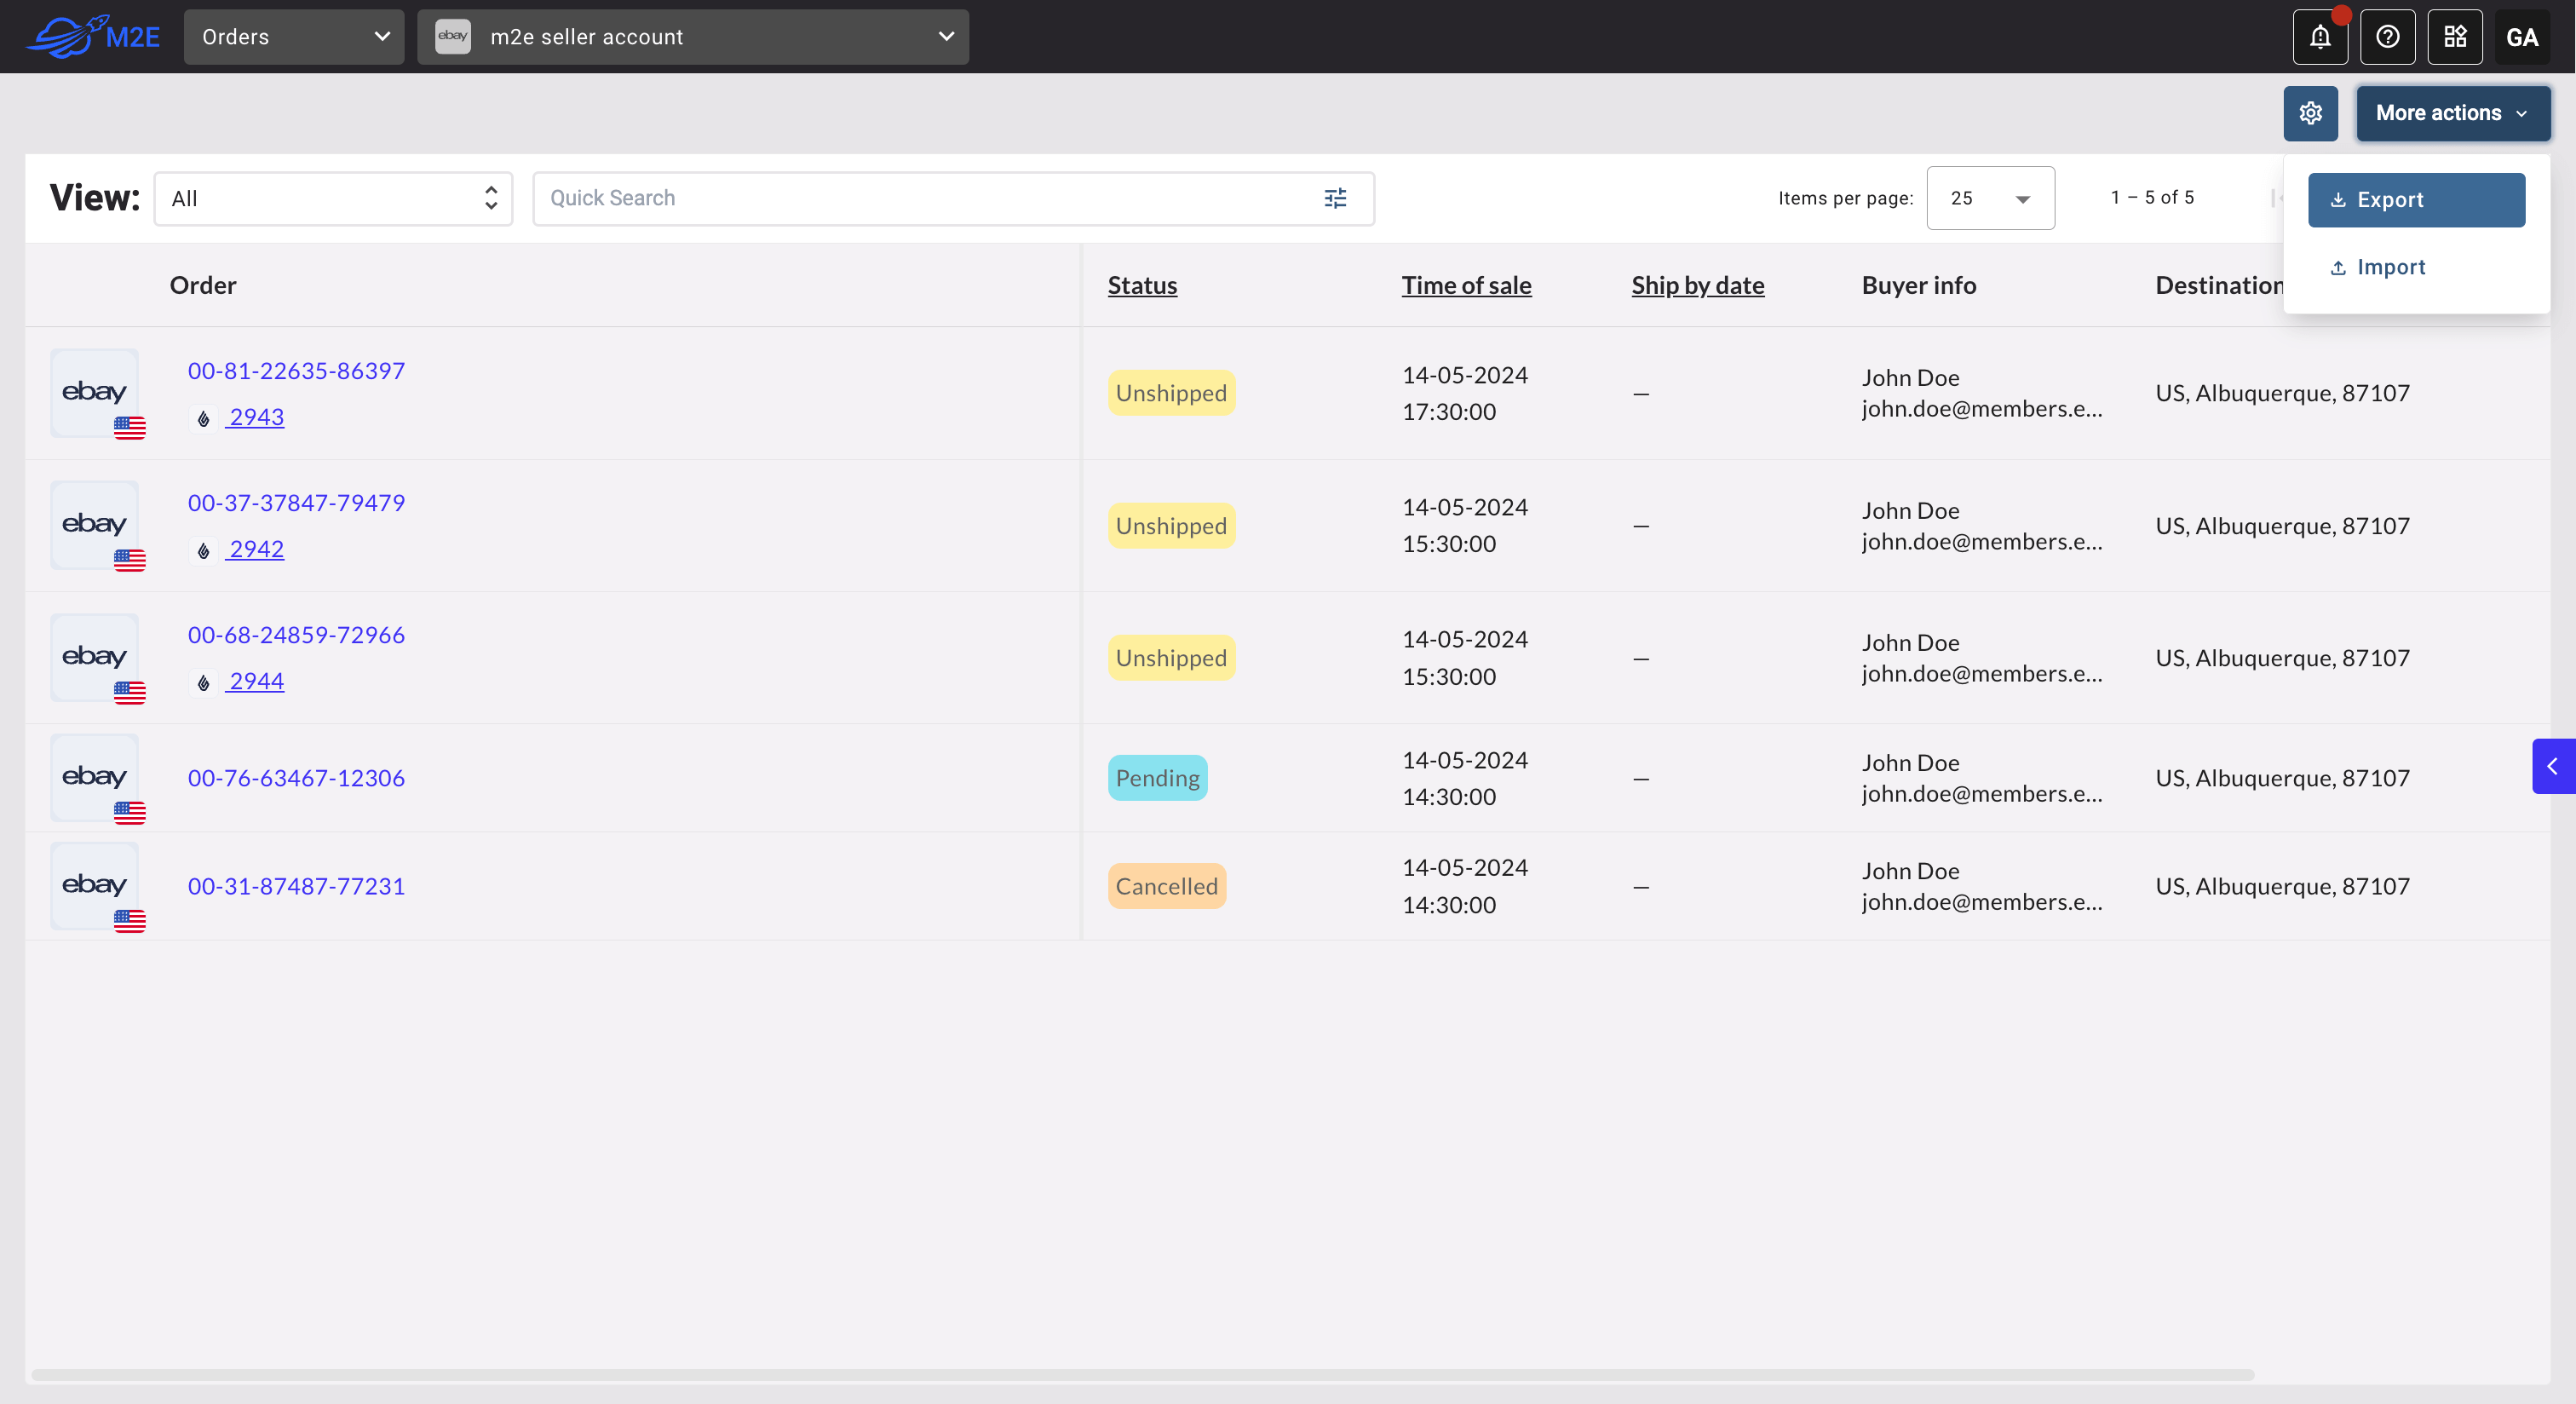The height and width of the screenshot is (1404, 2576).
Task: Open advanced filters icon in Quick Search
Action: 1335,198
